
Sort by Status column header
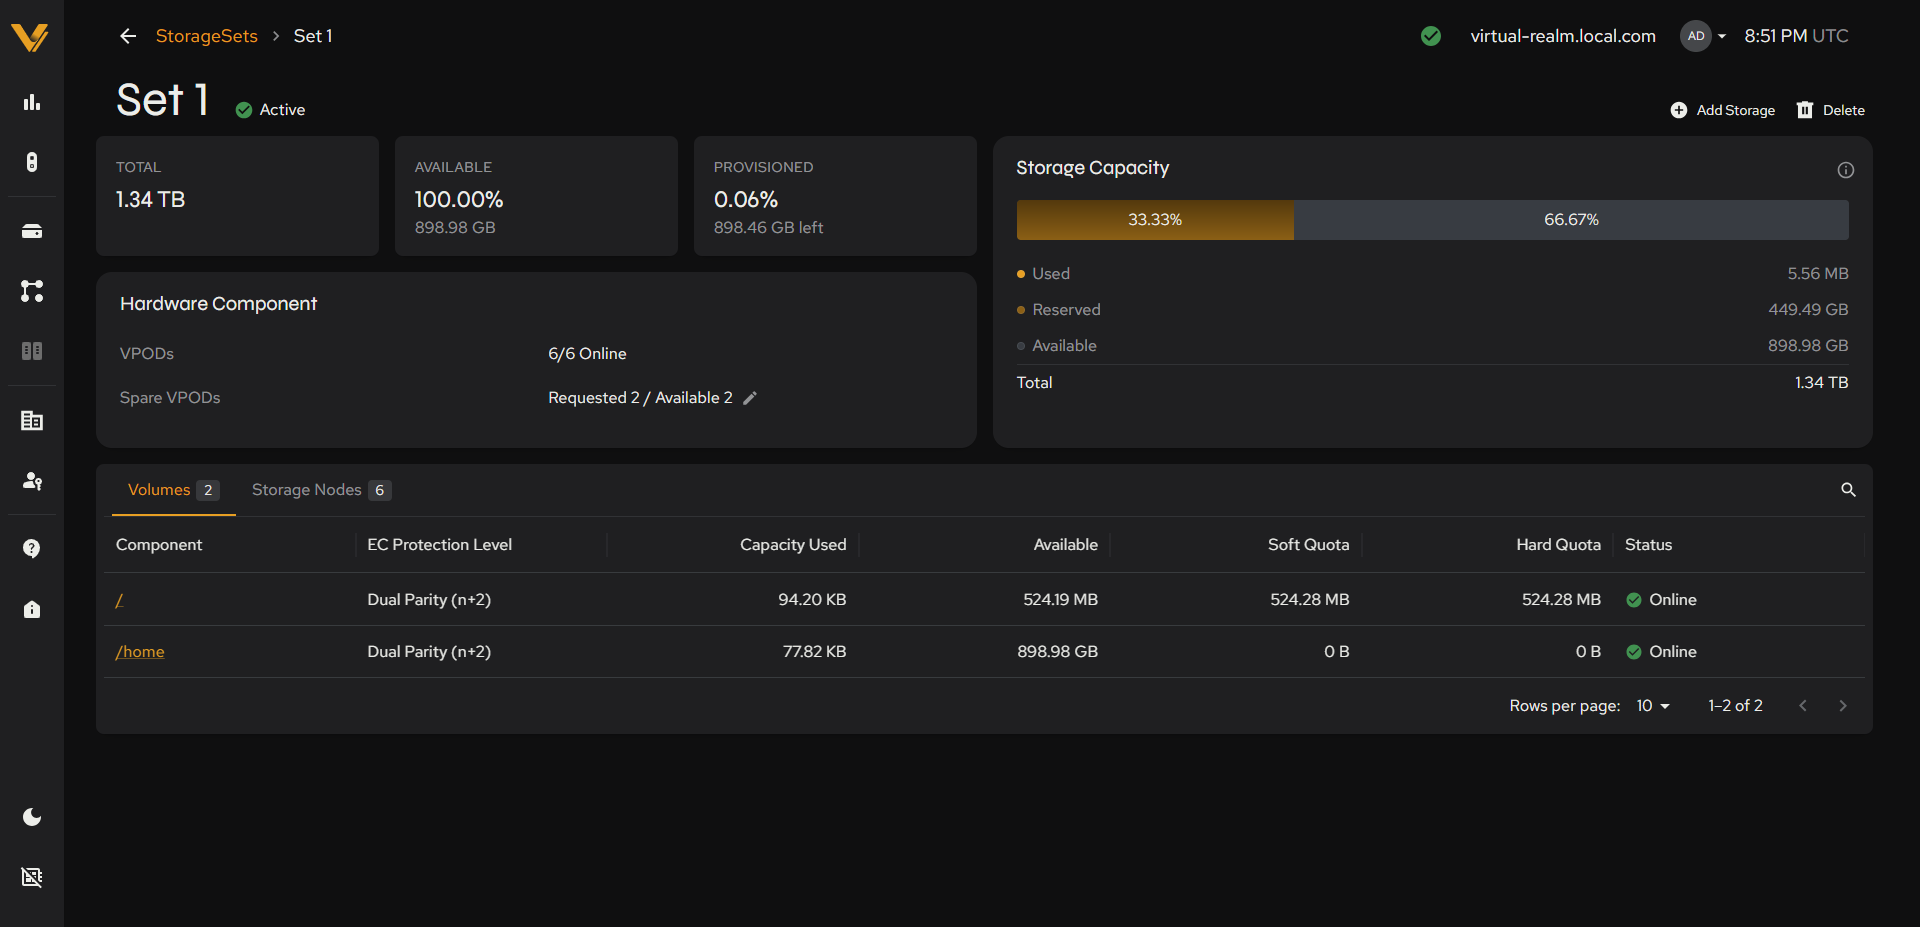(1648, 545)
